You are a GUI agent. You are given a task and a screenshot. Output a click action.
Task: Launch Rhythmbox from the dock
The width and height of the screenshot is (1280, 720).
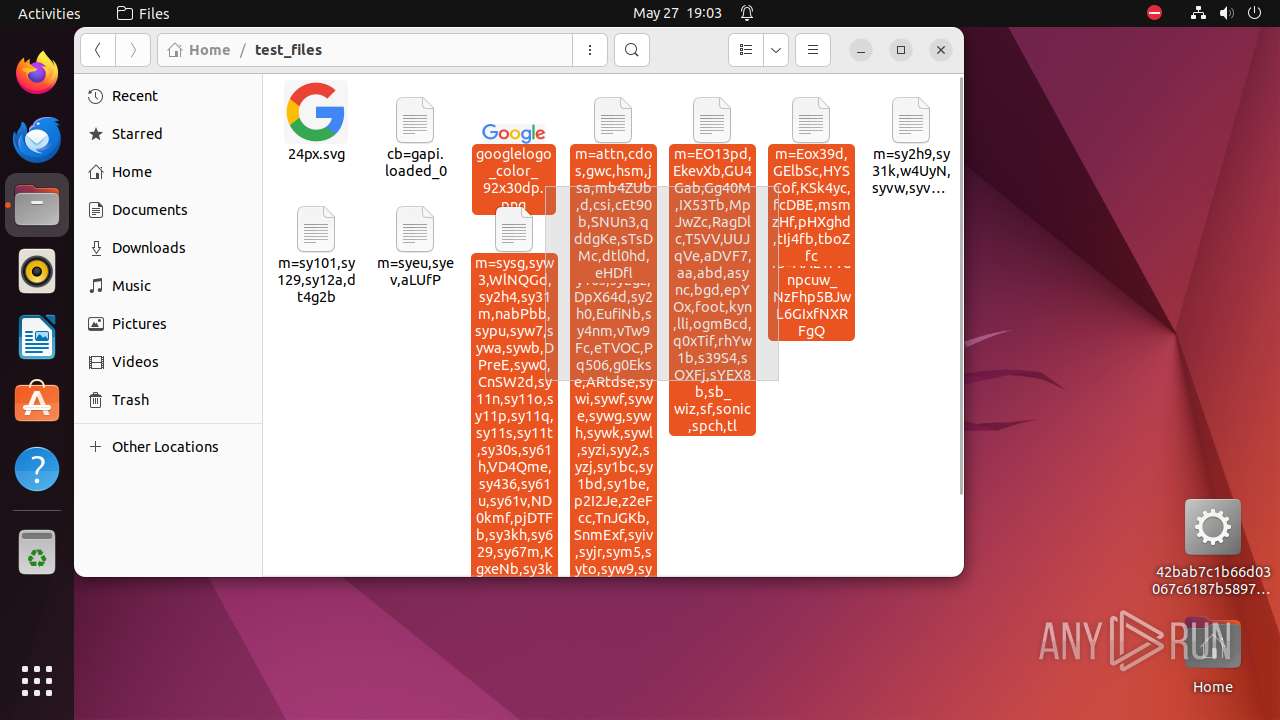click(x=37, y=271)
